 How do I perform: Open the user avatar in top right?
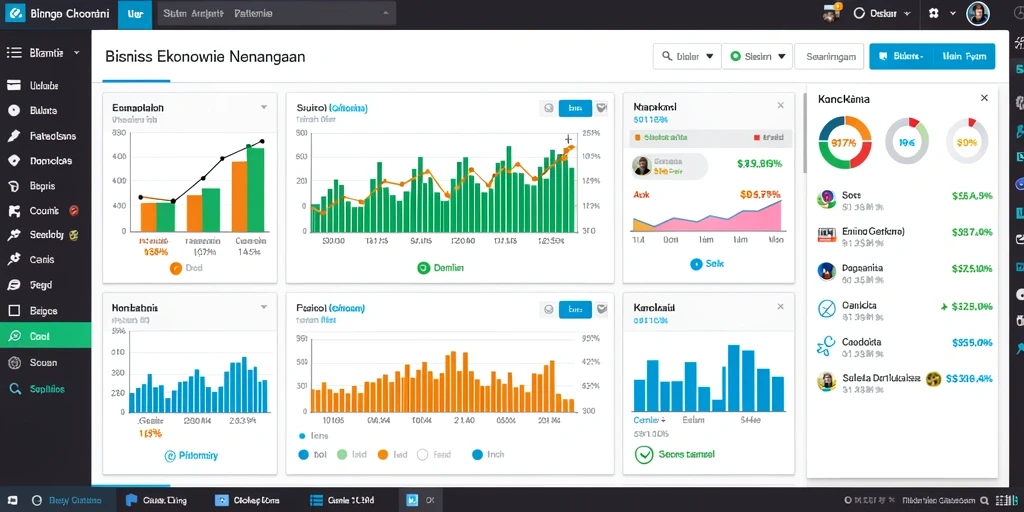point(978,13)
